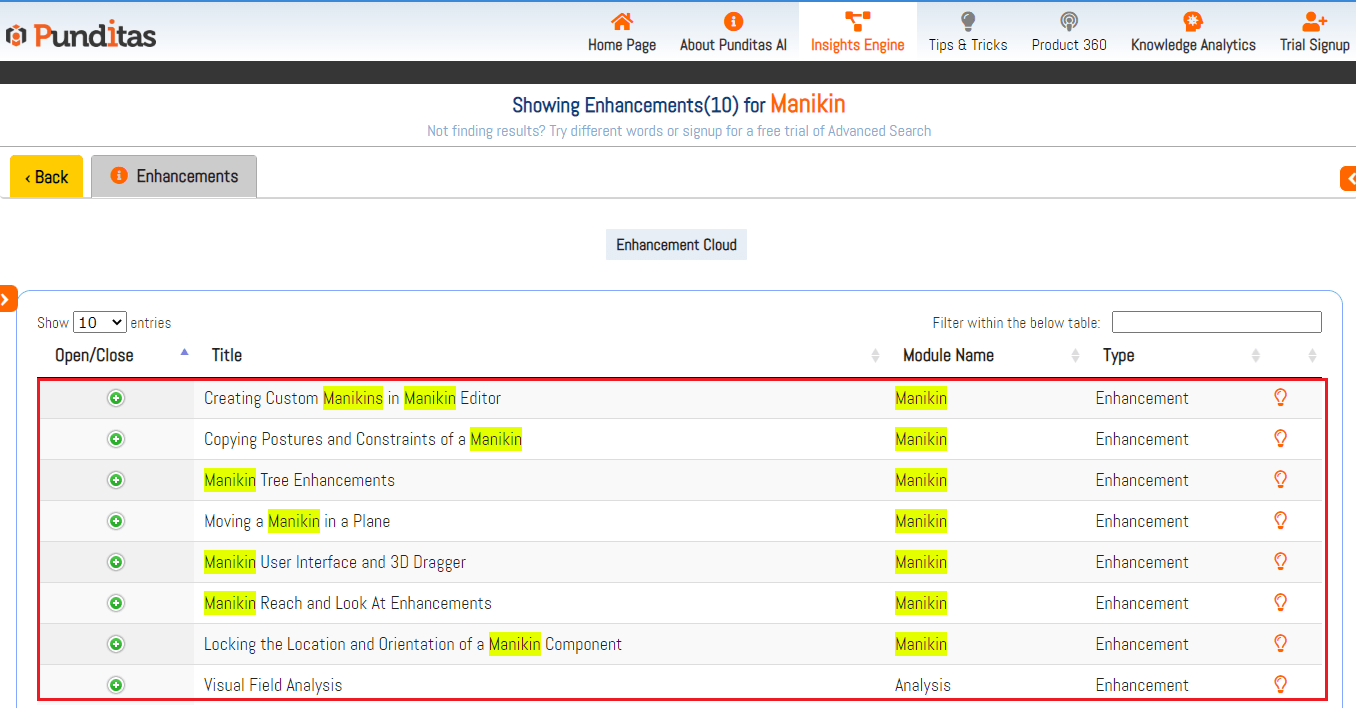Screen dimensions: 1356x708
Task: Click Trial Signup user icon
Action: click(x=1314, y=22)
